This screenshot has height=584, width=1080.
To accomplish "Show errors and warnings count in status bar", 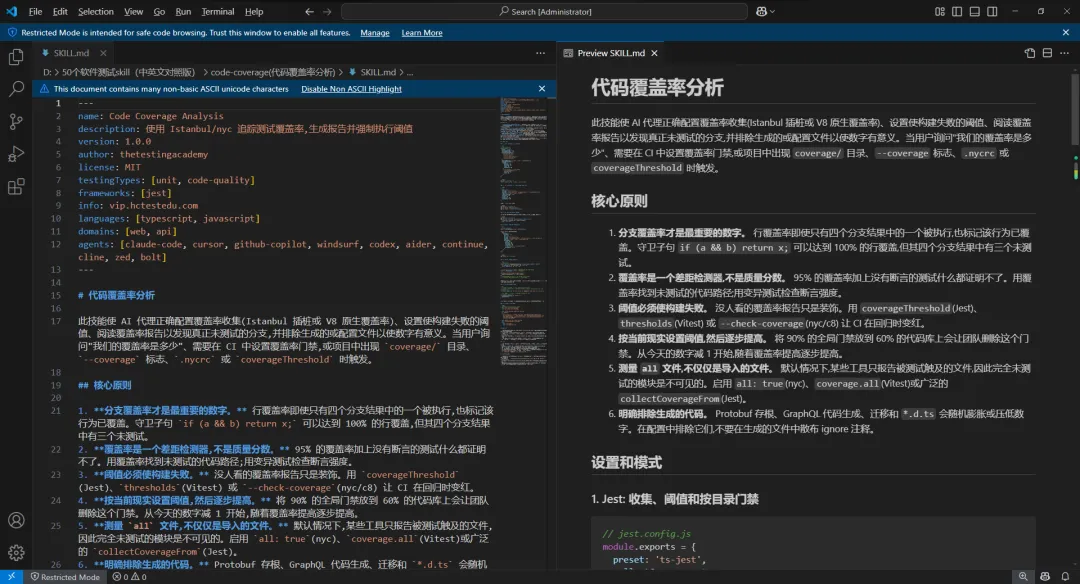I will click(129, 577).
